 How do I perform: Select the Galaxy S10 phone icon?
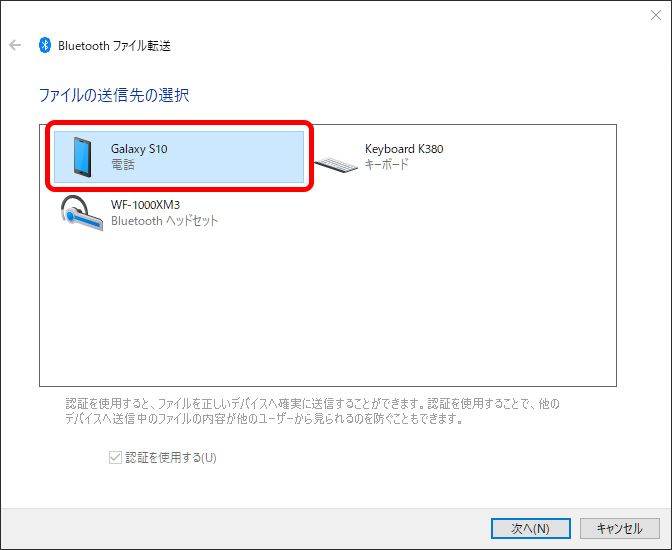(x=82, y=157)
